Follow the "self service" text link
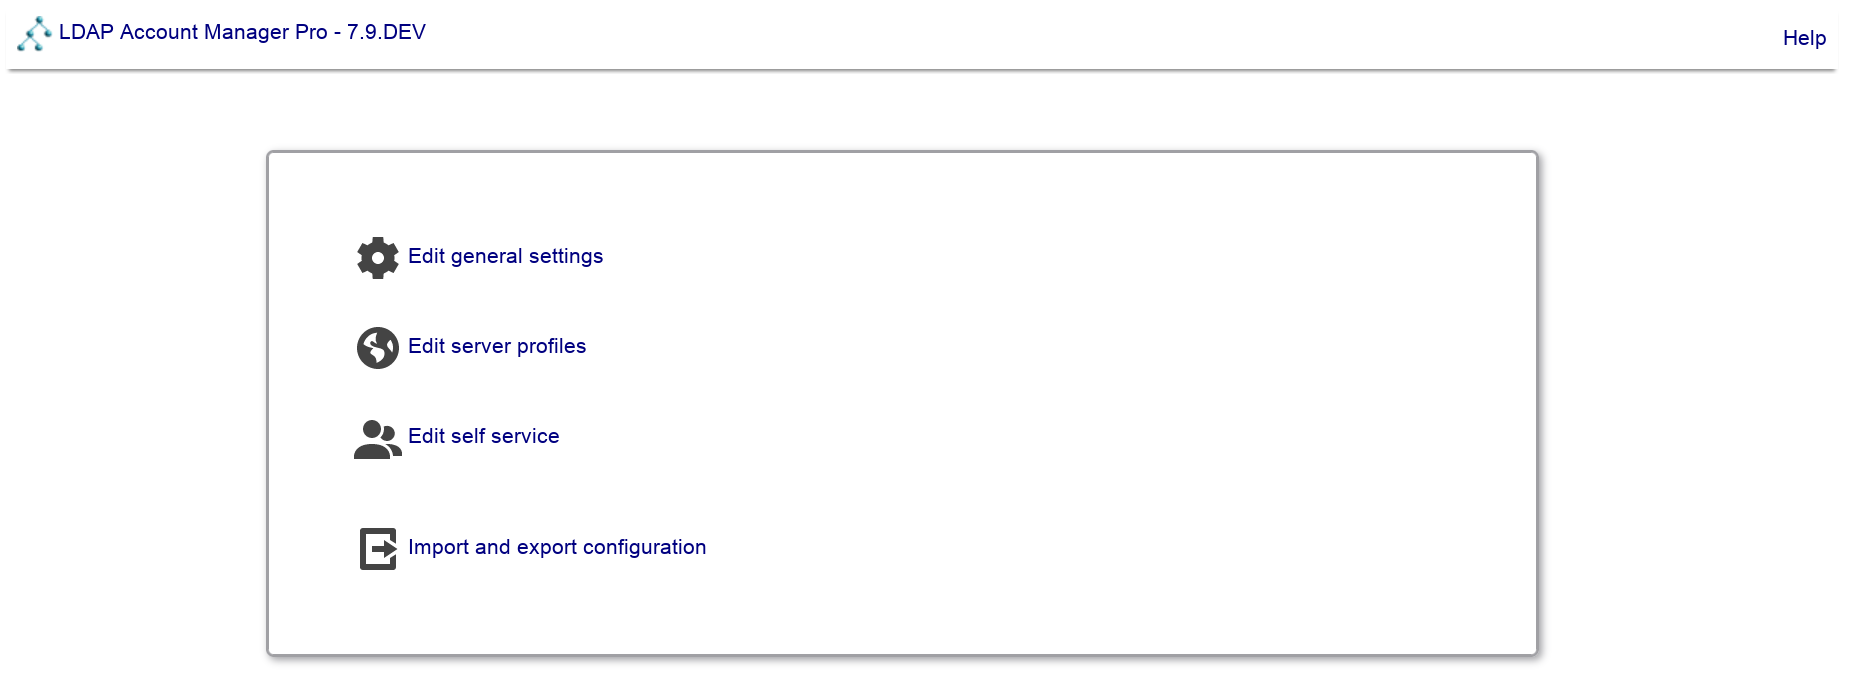Viewport: 1874px width, 698px height. point(504,437)
